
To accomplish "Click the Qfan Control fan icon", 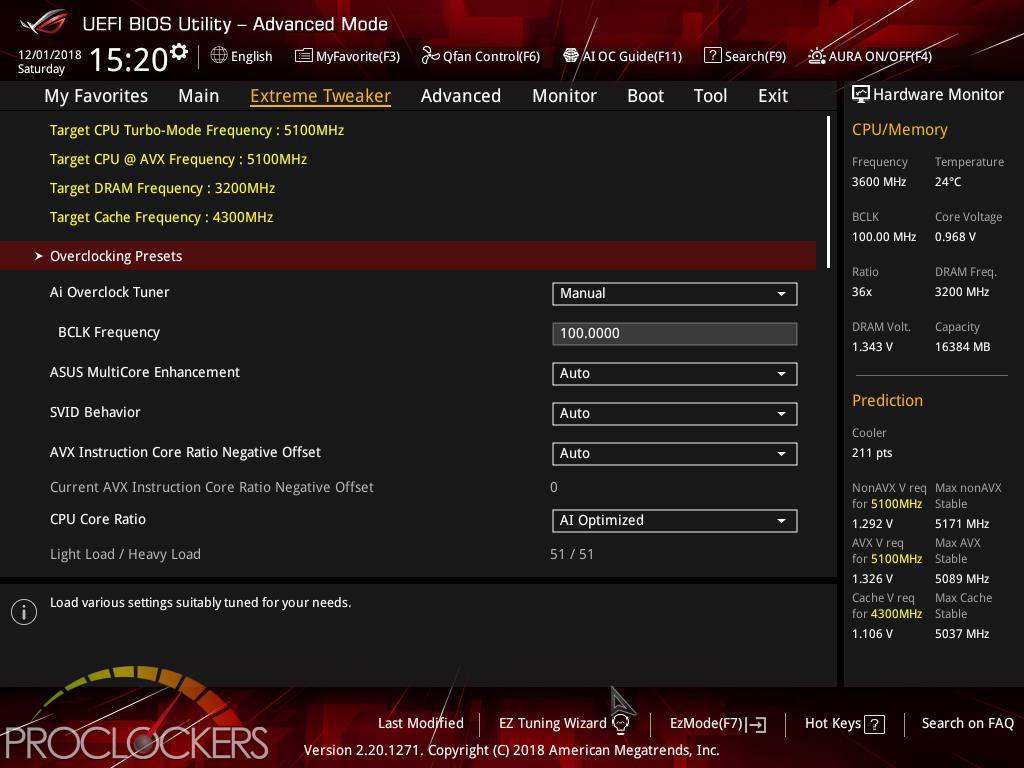I will click(x=430, y=56).
